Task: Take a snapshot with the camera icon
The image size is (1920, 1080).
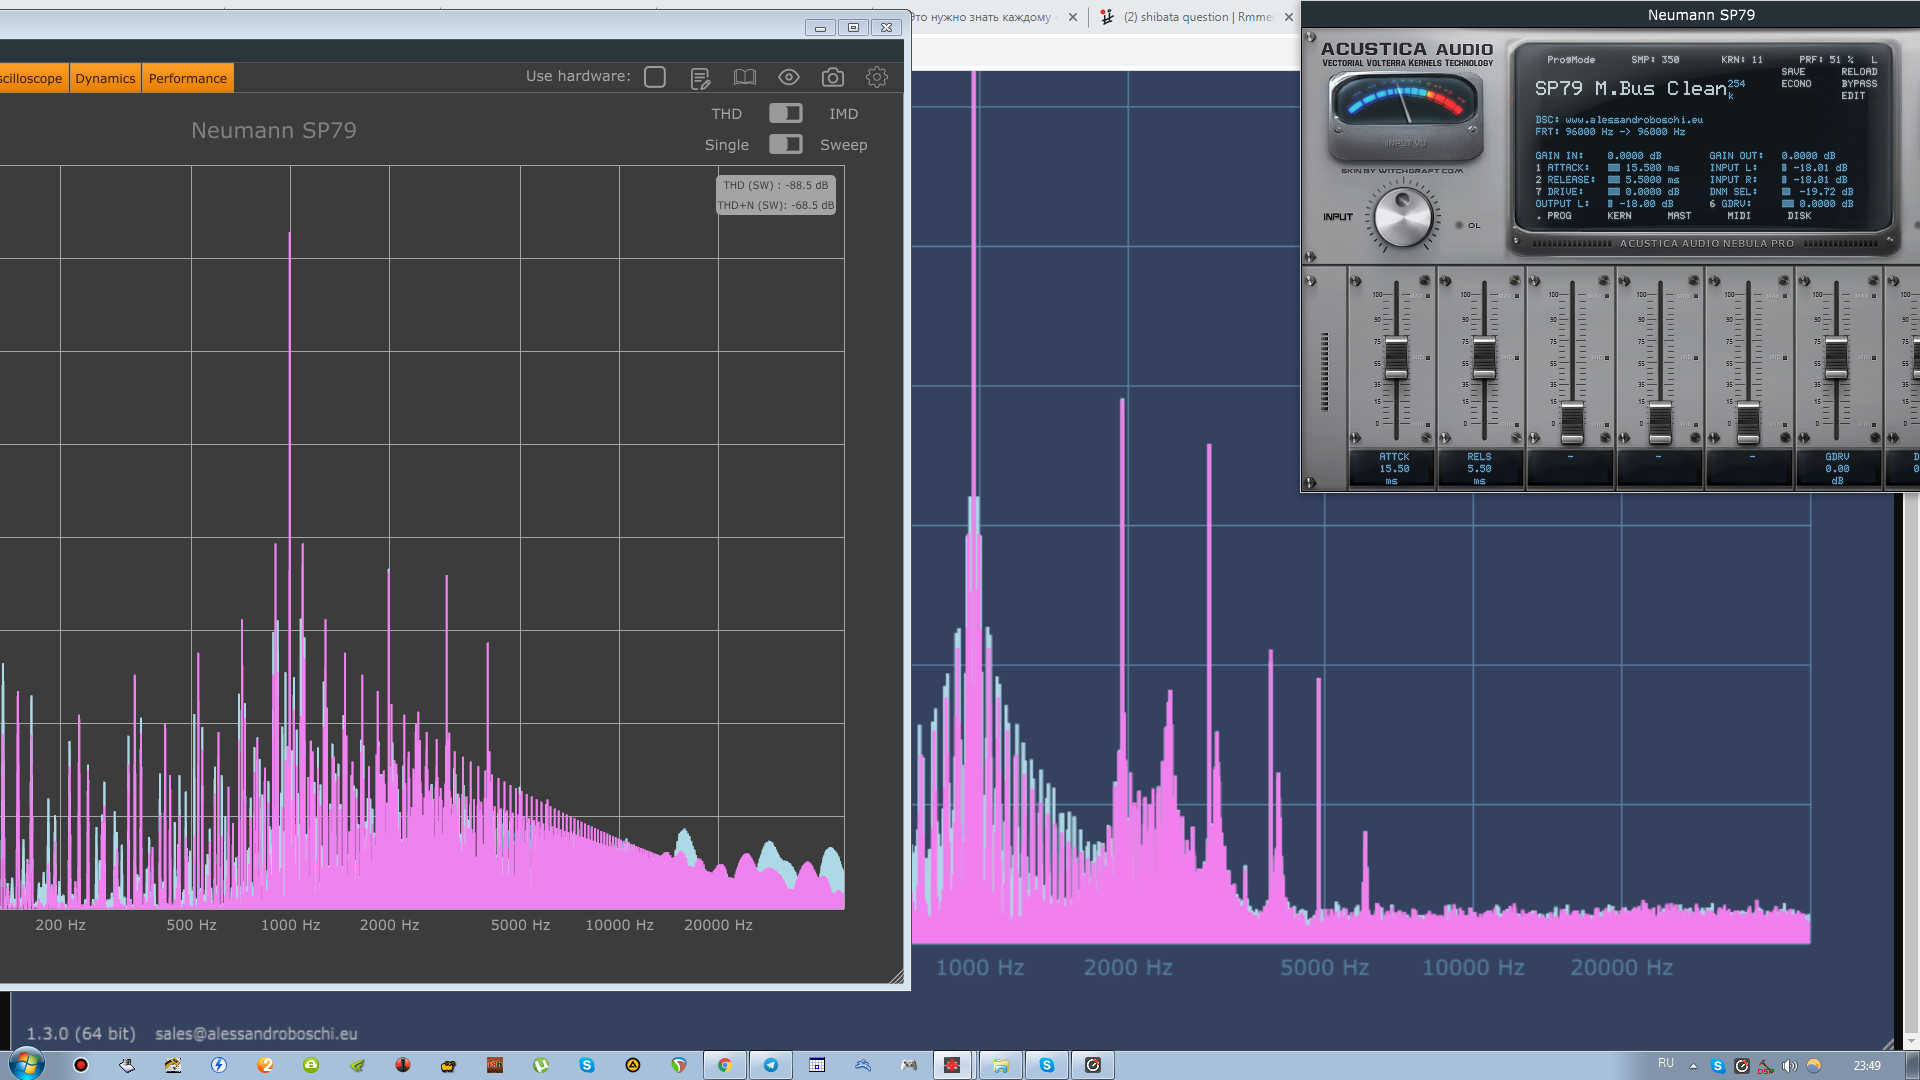Action: pyautogui.click(x=833, y=77)
